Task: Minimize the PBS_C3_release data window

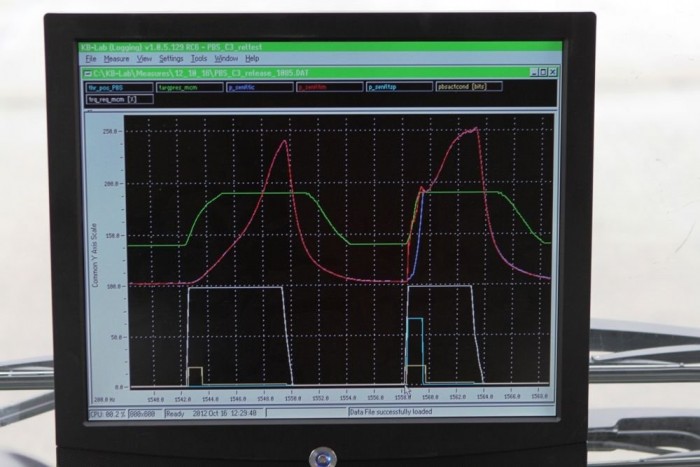Action: click(533, 72)
